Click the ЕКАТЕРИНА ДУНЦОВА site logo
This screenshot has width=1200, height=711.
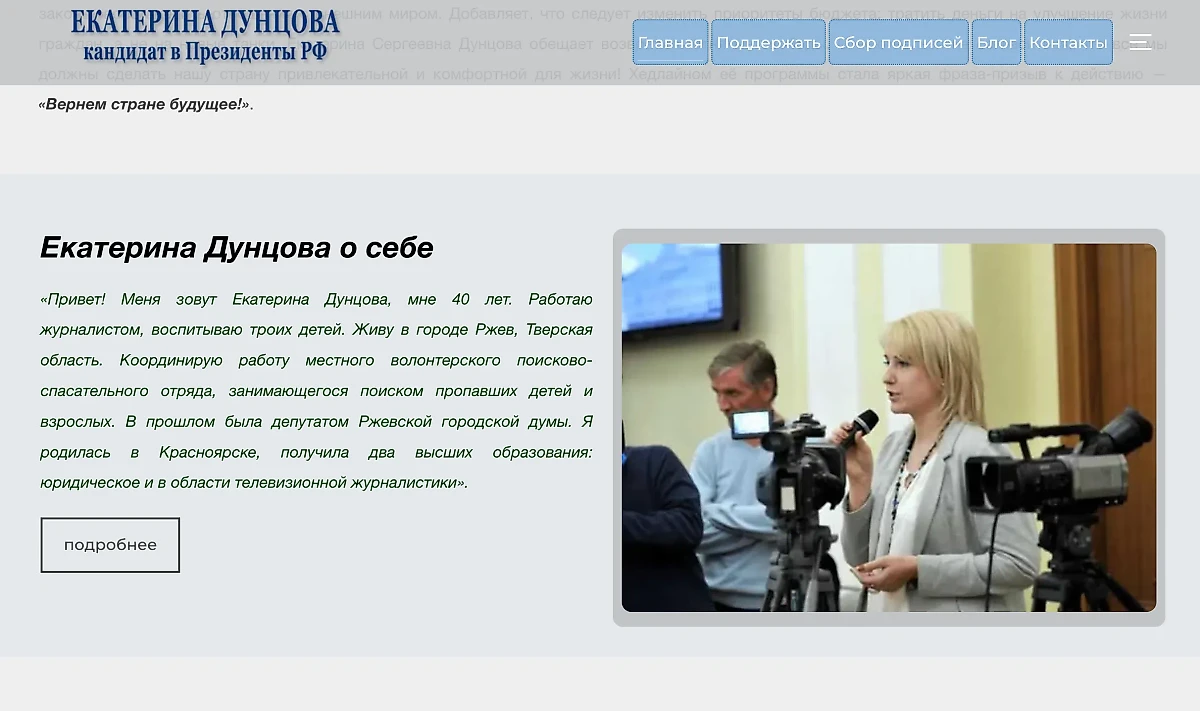point(205,22)
